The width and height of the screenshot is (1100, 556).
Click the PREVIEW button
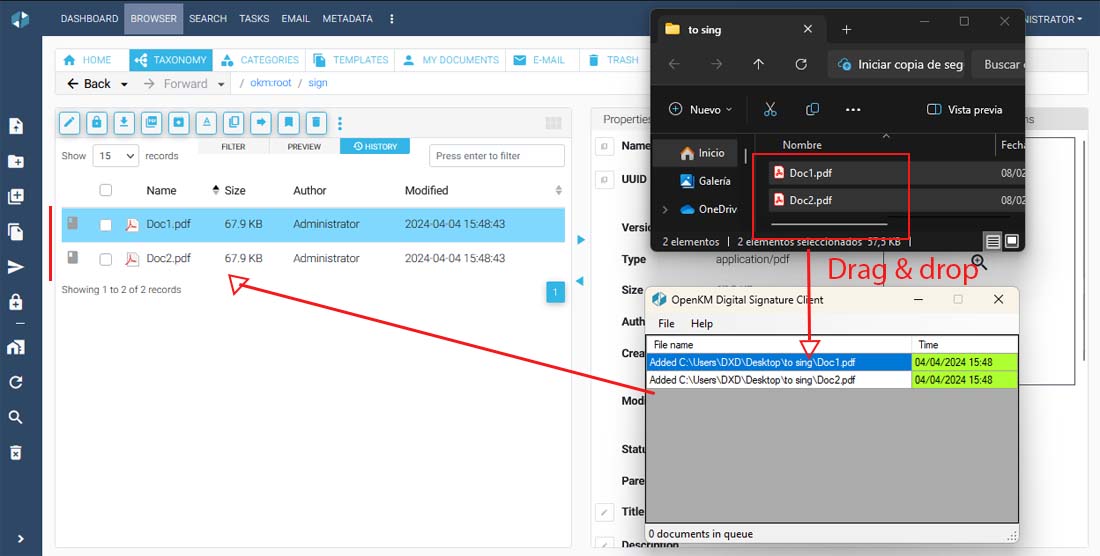click(304, 147)
